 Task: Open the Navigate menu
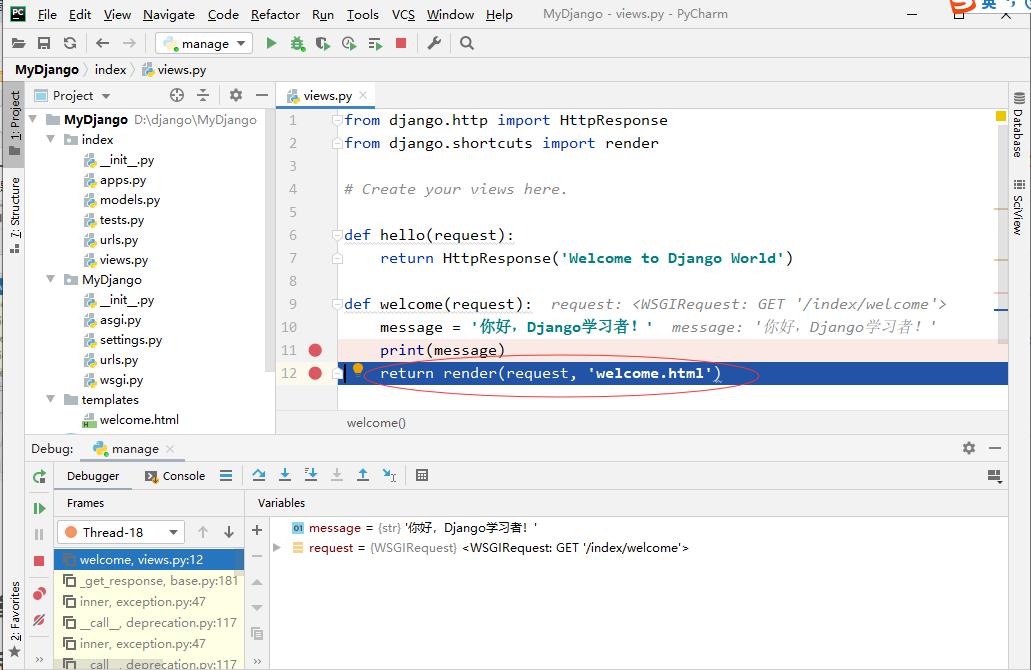(x=169, y=14)
